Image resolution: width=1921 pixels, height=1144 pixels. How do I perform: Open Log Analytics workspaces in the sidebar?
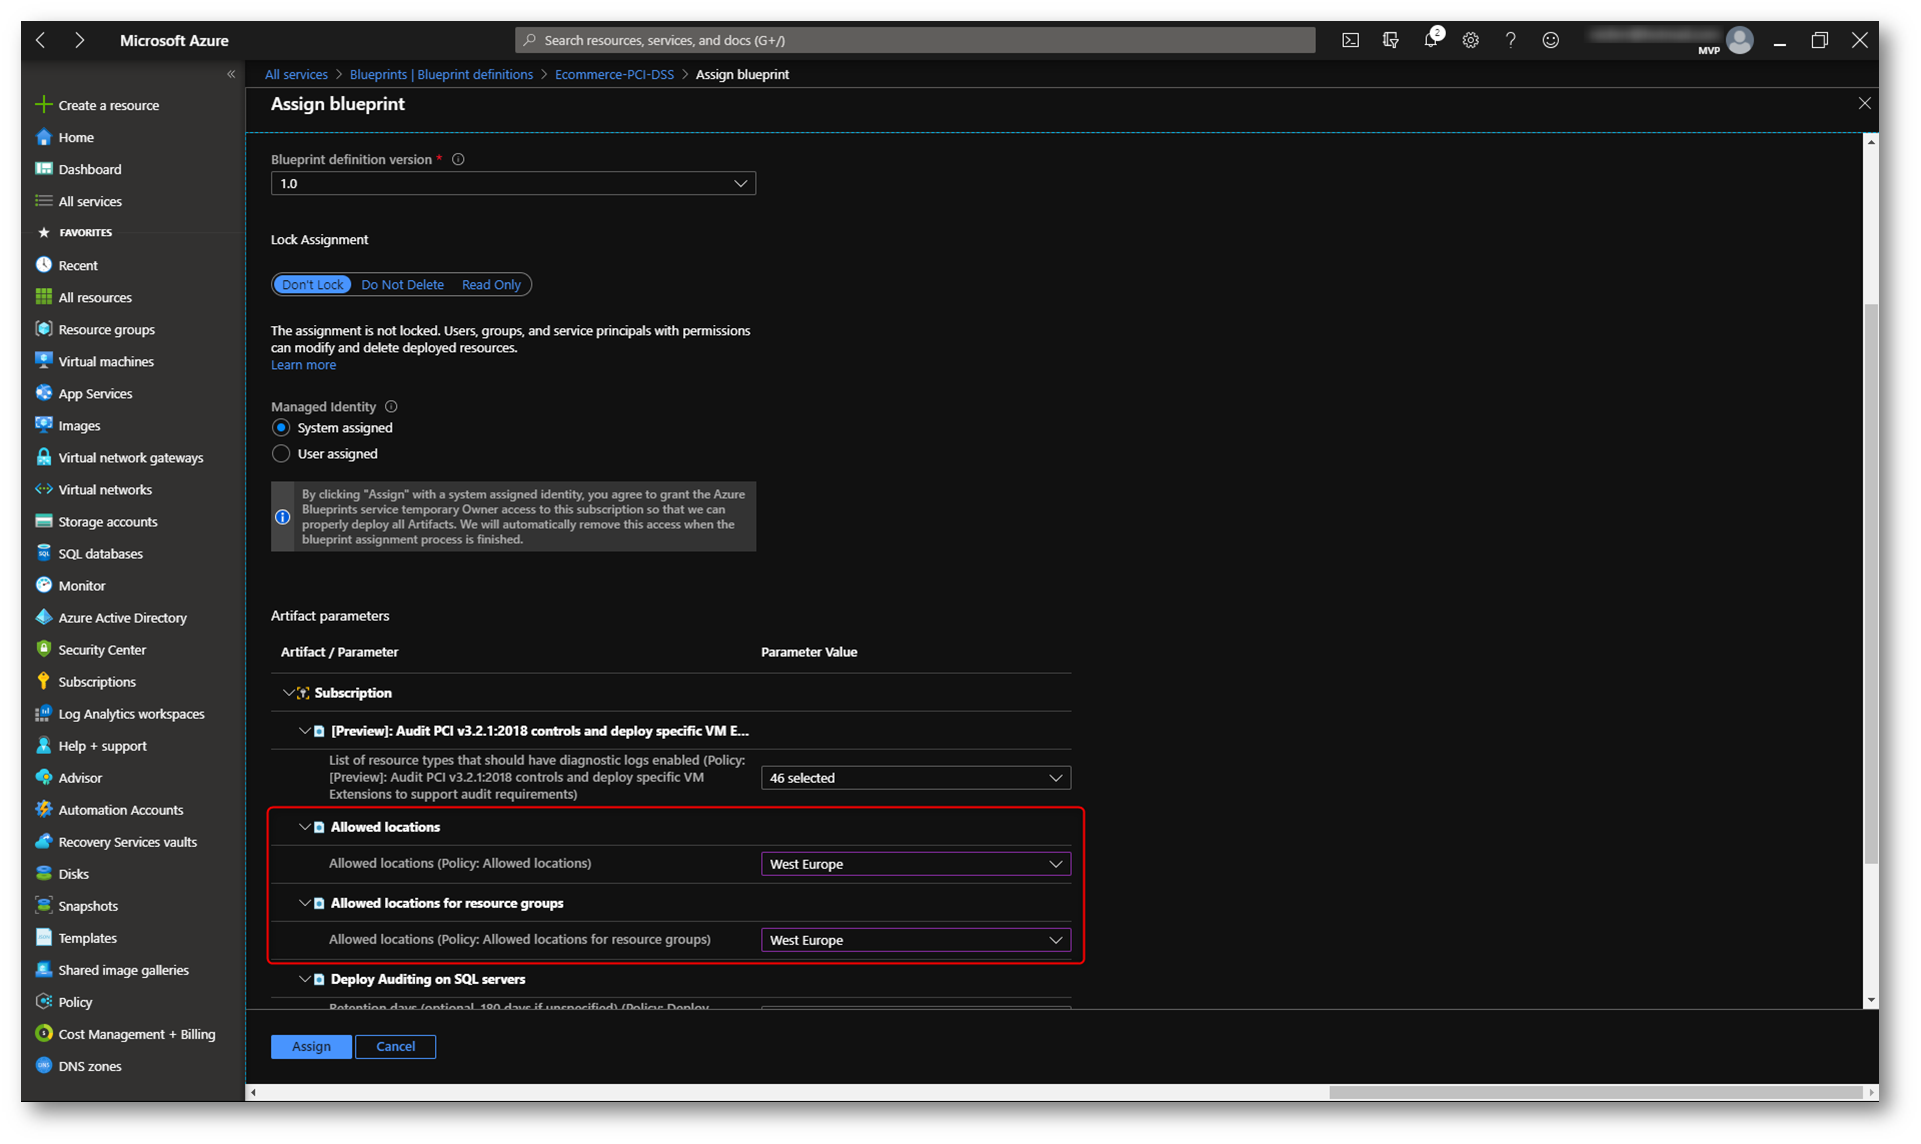click(x=131, y=713)
